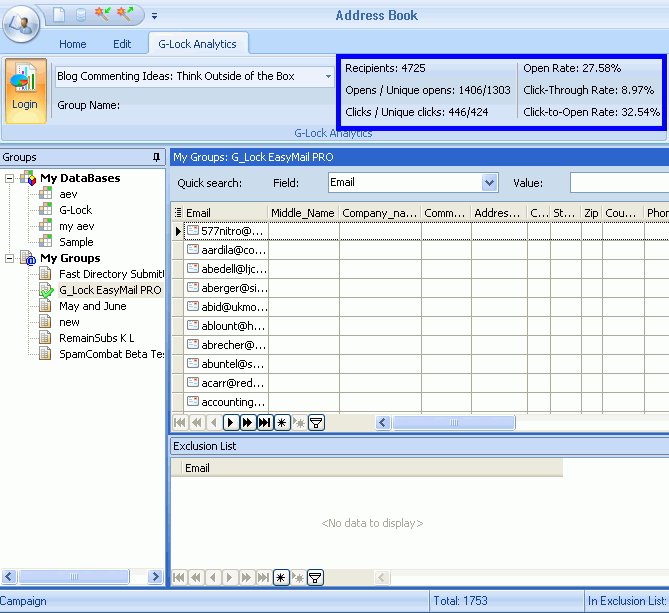
Task: Open the grid column chooser icon
Action: pos(178,212)
